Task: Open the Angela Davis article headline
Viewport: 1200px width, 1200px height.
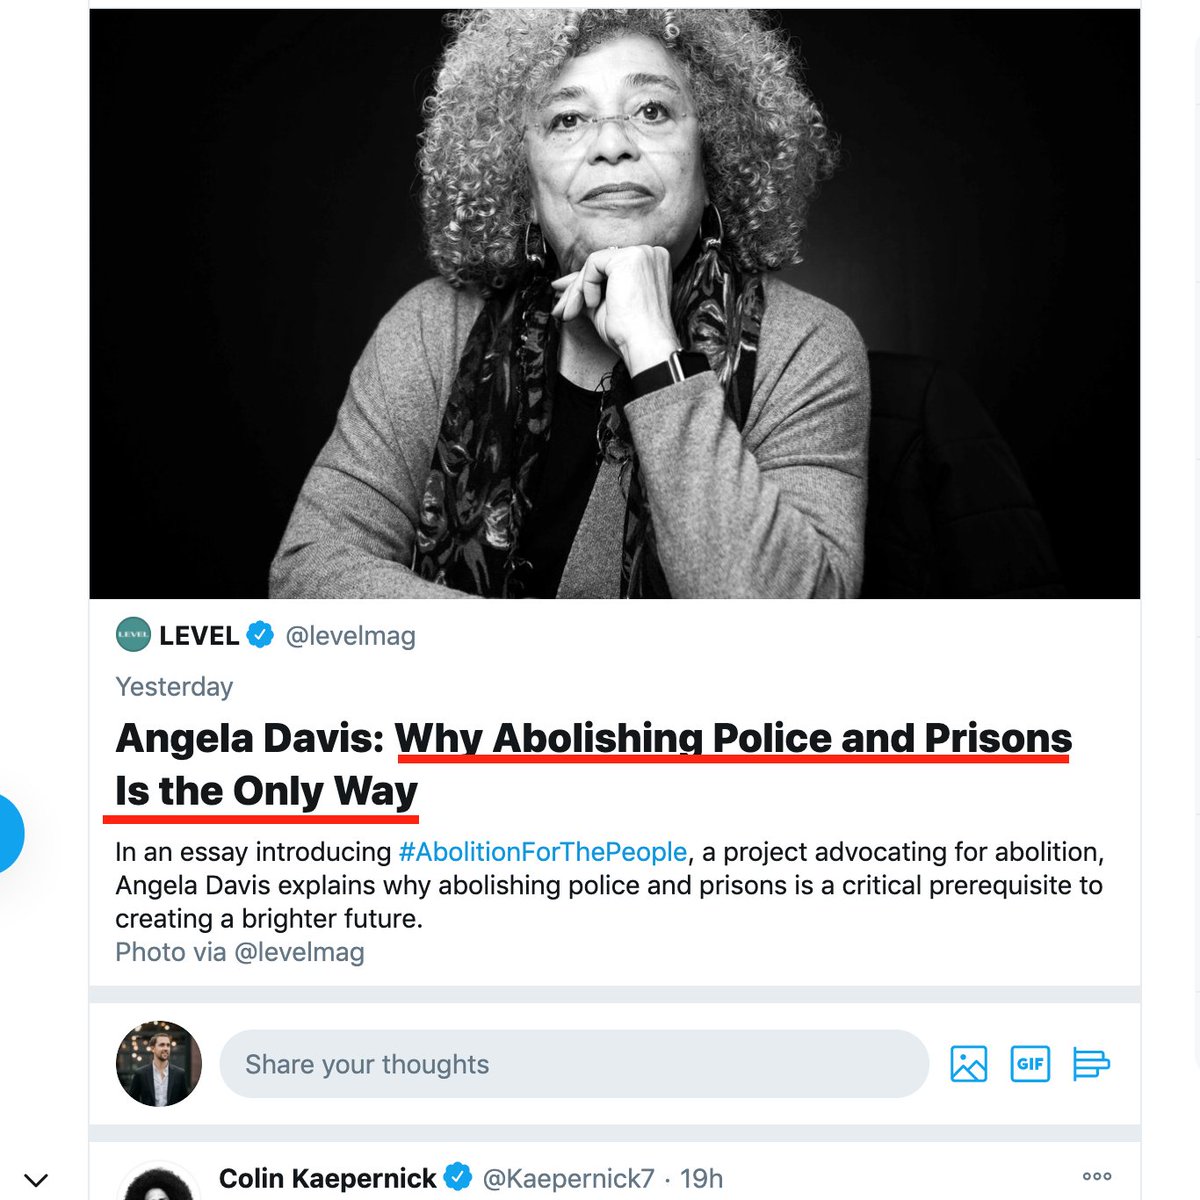Action: point(594,765)
